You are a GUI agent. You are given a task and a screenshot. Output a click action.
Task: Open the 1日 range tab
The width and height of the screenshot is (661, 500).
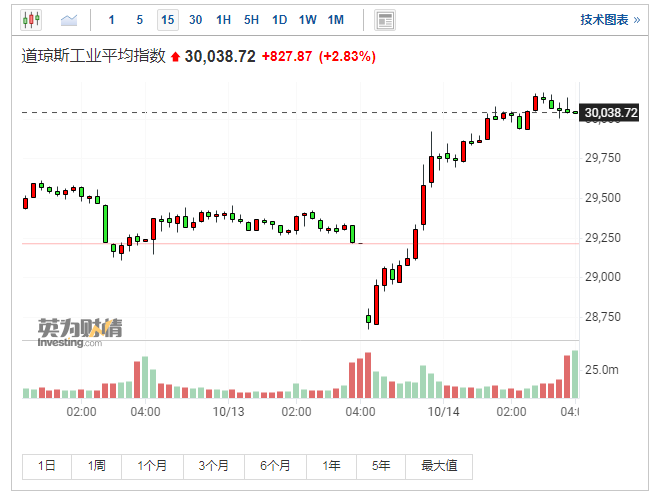[47, 466]
